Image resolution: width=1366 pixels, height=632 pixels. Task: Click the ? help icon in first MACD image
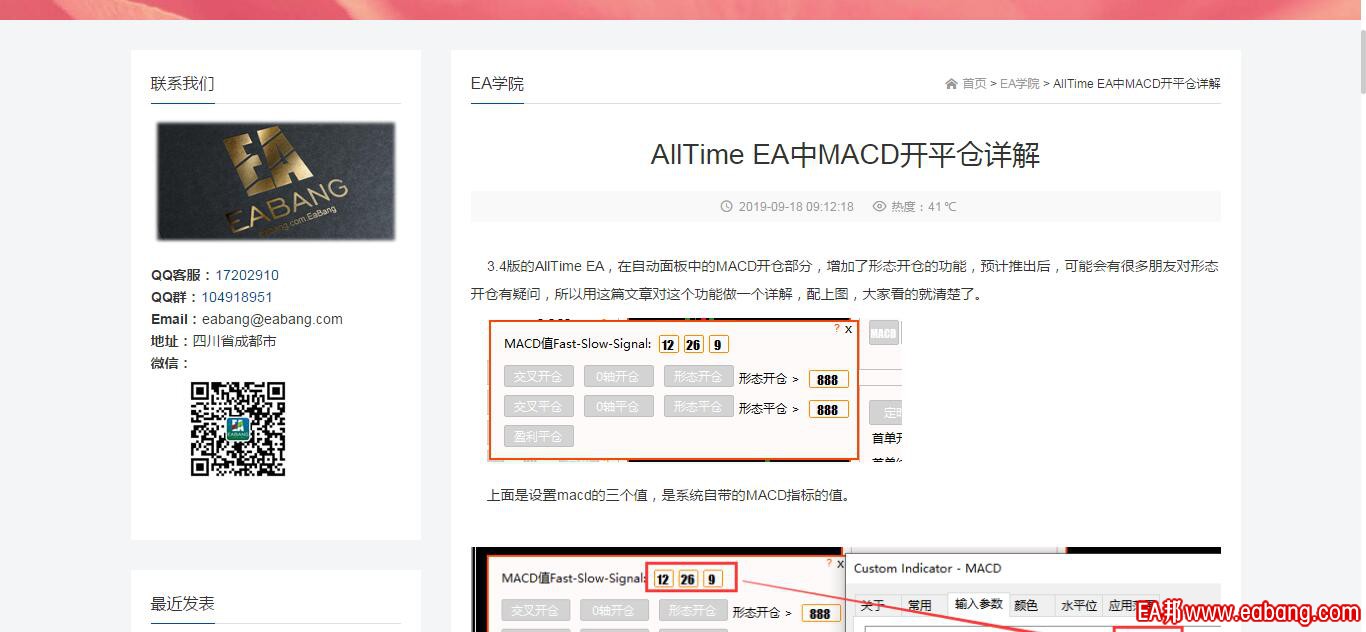pyautogui.click(x=836, y=328)
